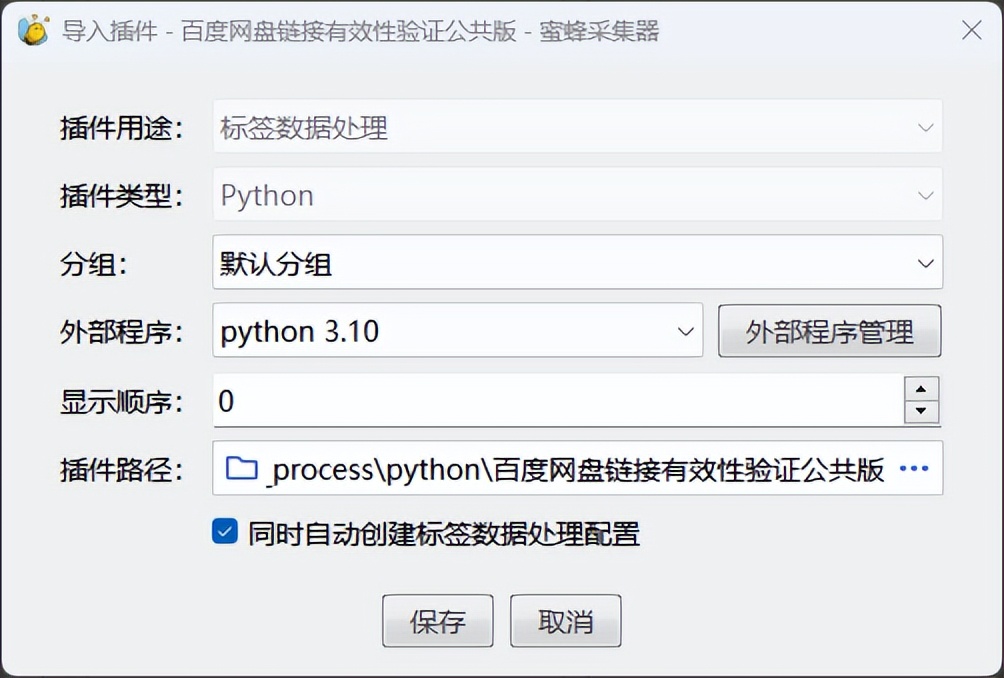
Task: Click the 默认分组 text in group combo box
Action: [276, 264]
